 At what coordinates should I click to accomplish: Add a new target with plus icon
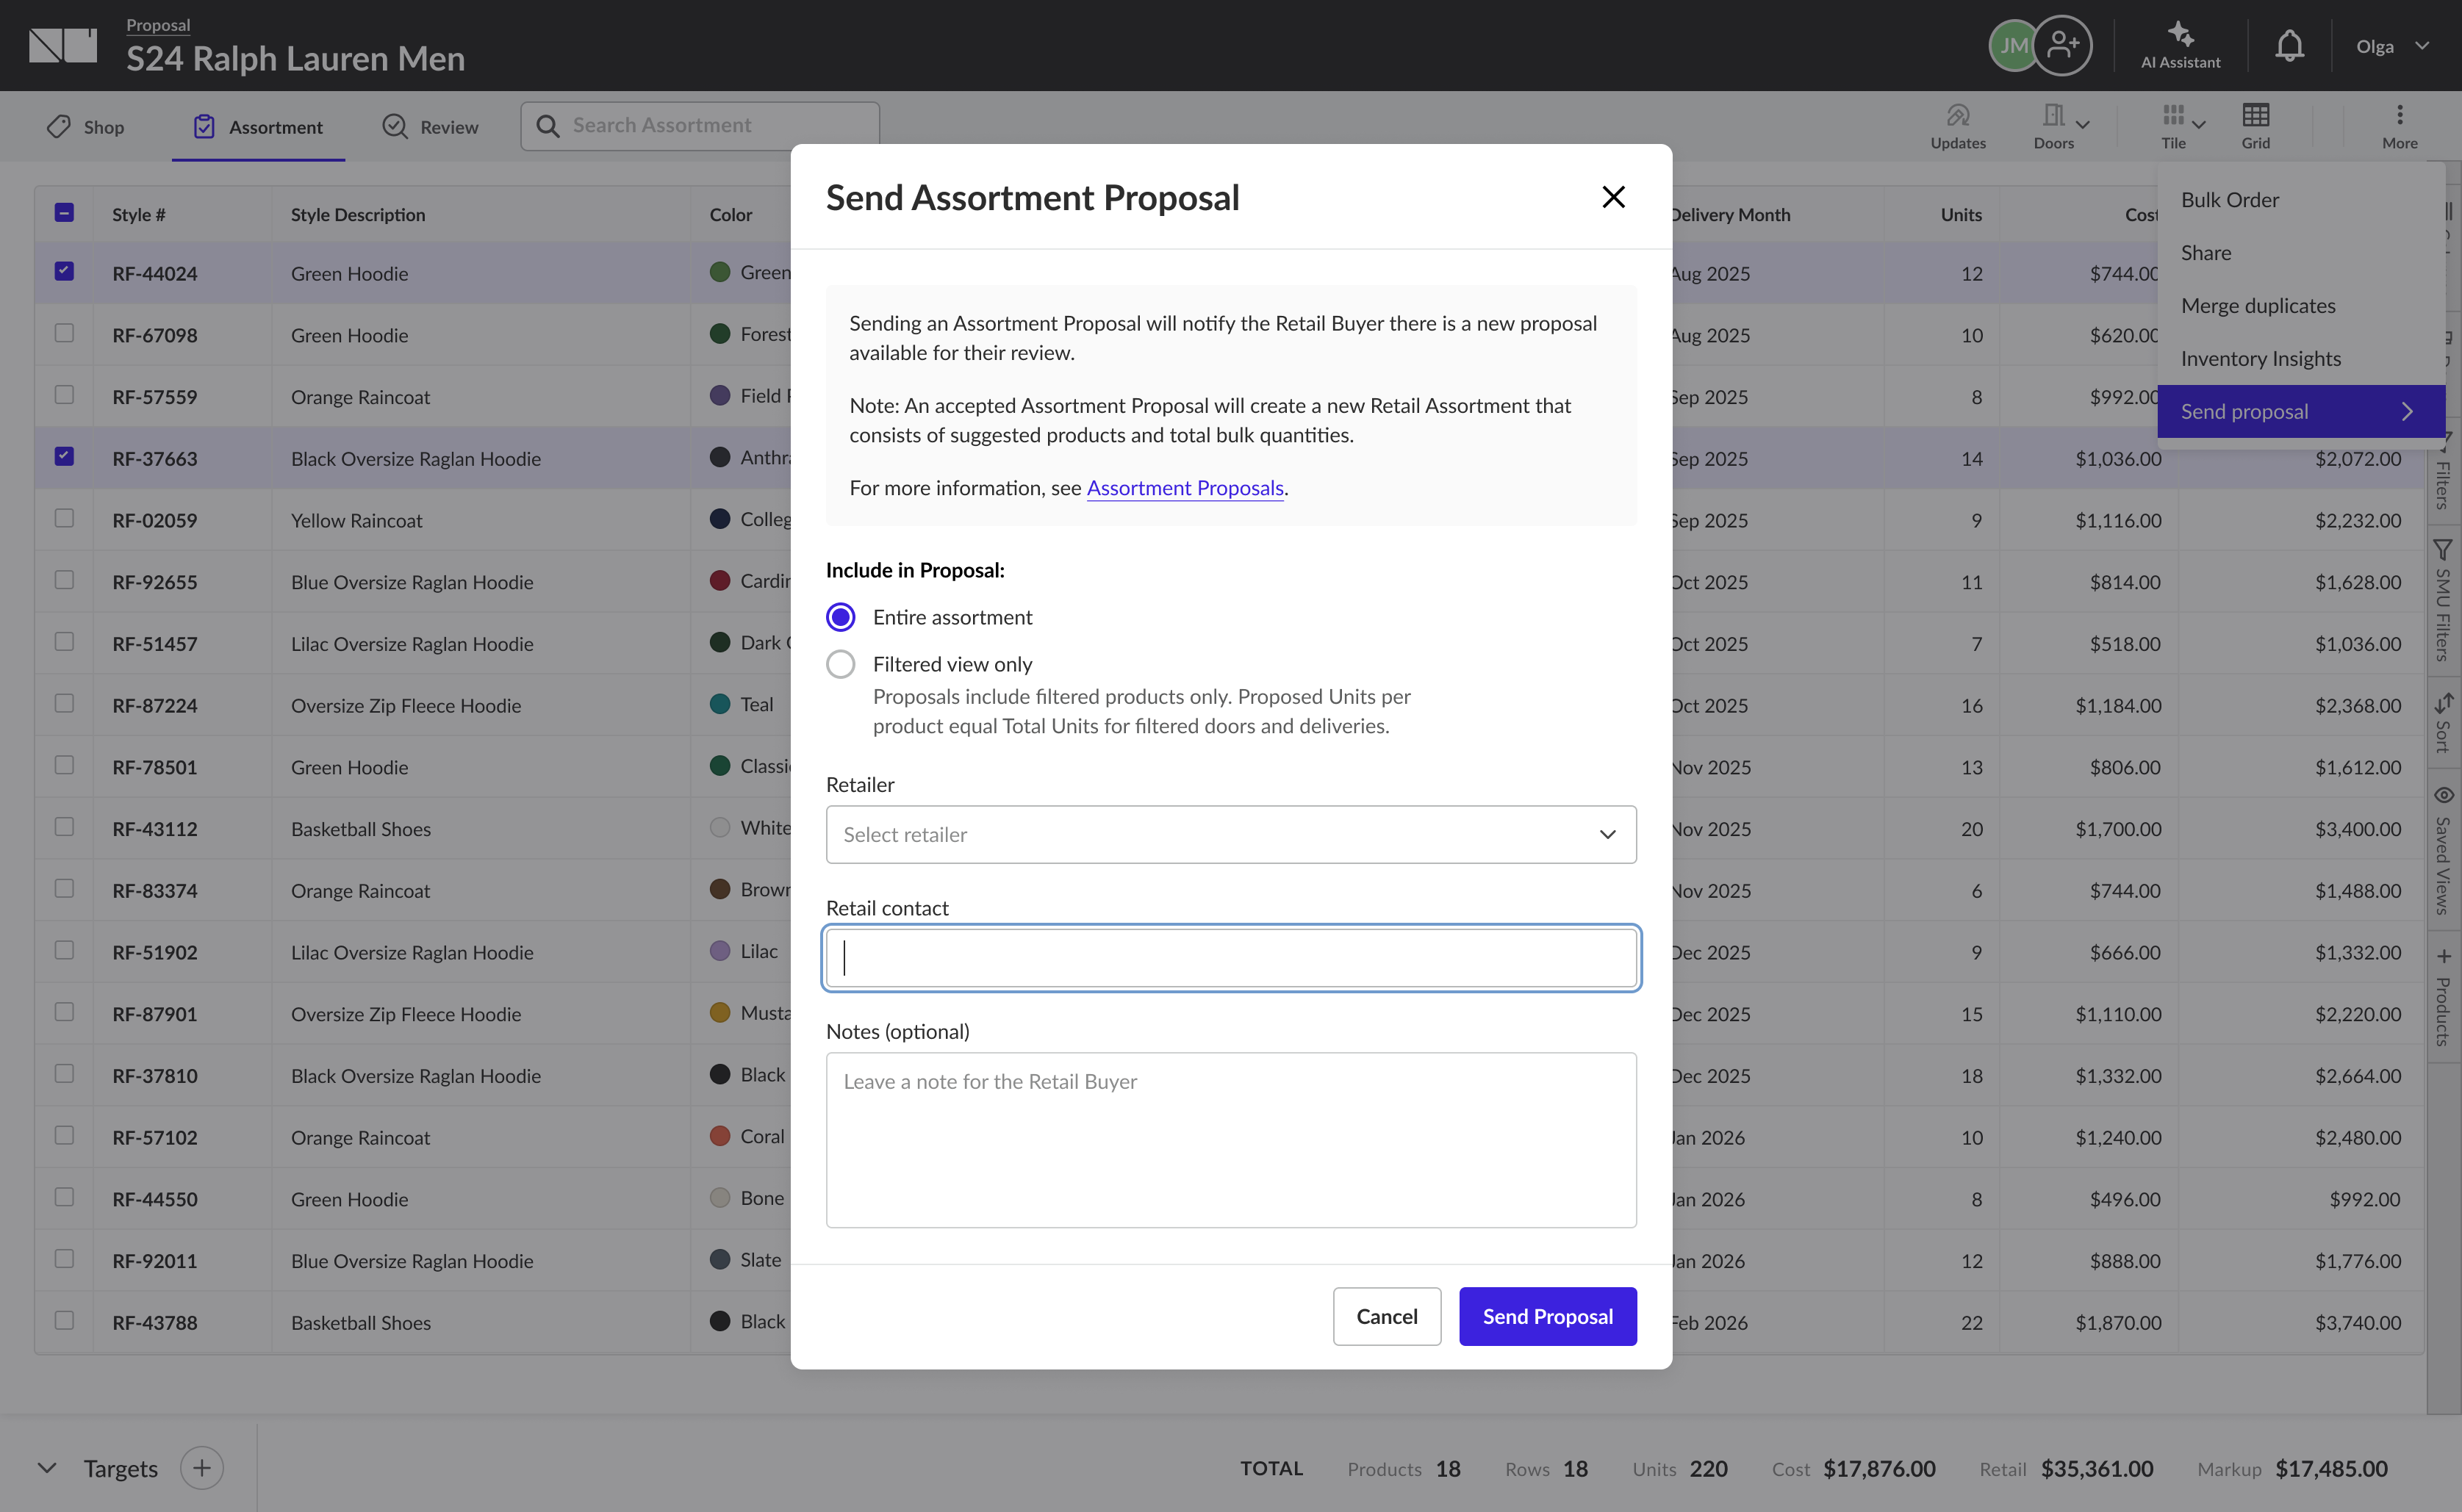coord(202,1467)
